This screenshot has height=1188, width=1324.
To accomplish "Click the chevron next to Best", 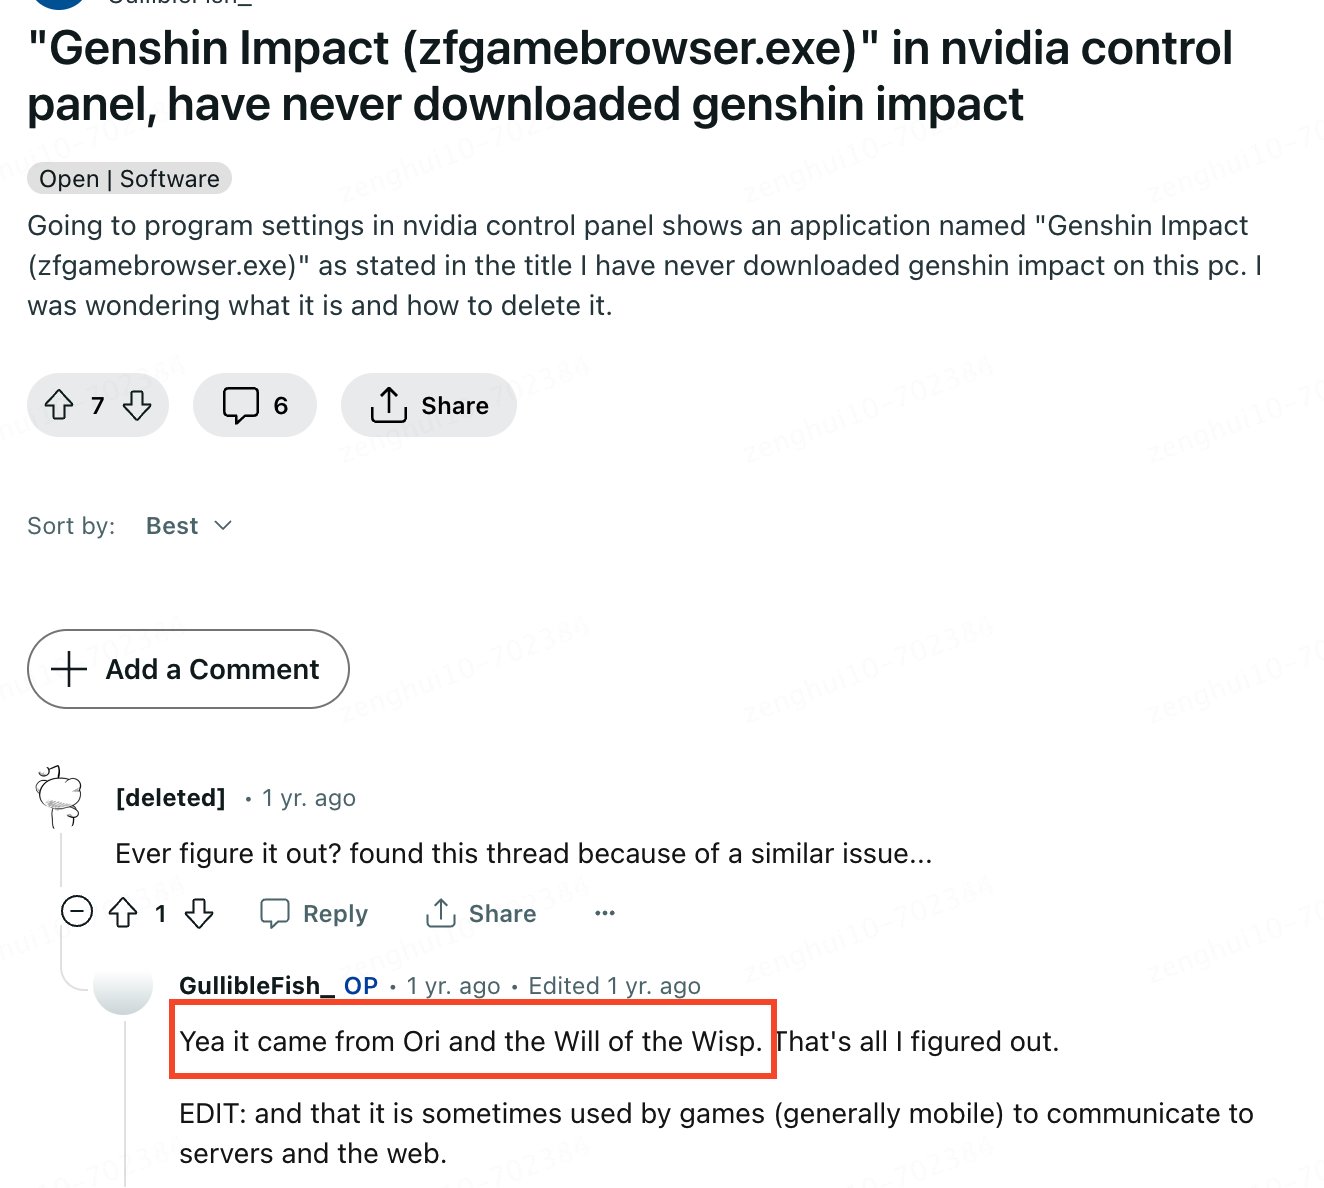I will [224, 526].
